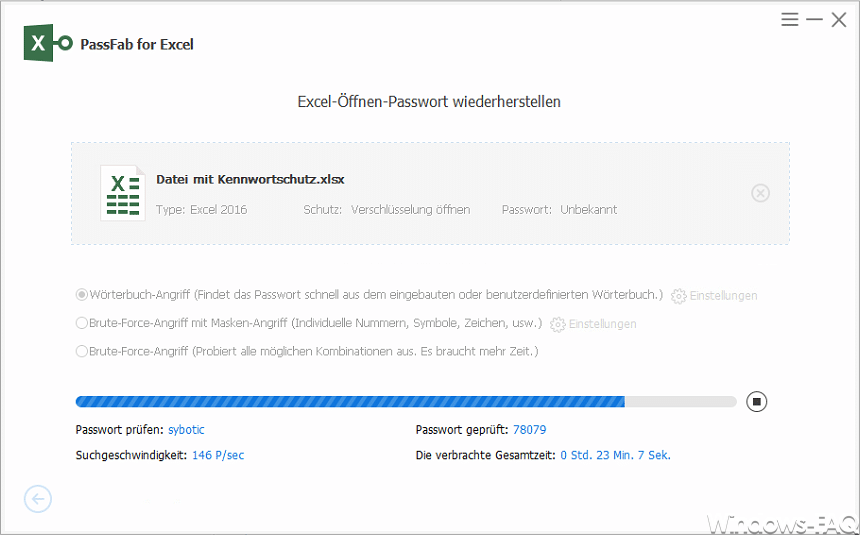Image resolution: width=860 pixels, height=535 pixels.
Task: Open the hamburger menu icon
Action: point(789,20)
